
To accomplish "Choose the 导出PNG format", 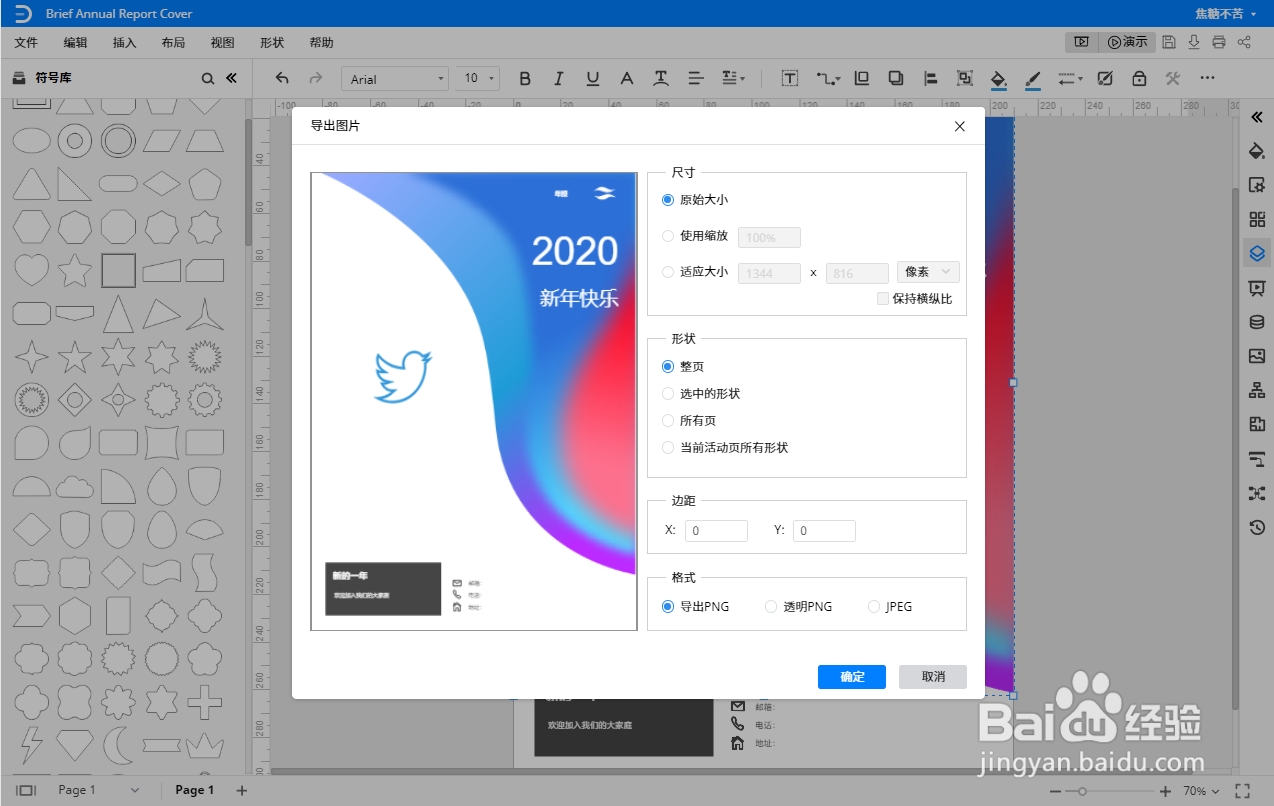I will point(668,607).
